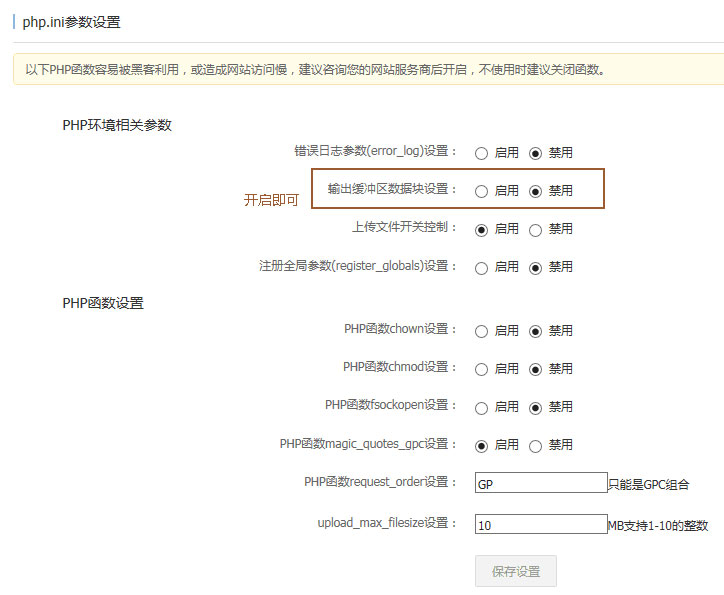Enable 输出缓冲区数据块设置 option
Screen dimensions: 724x595
[481, 191]
